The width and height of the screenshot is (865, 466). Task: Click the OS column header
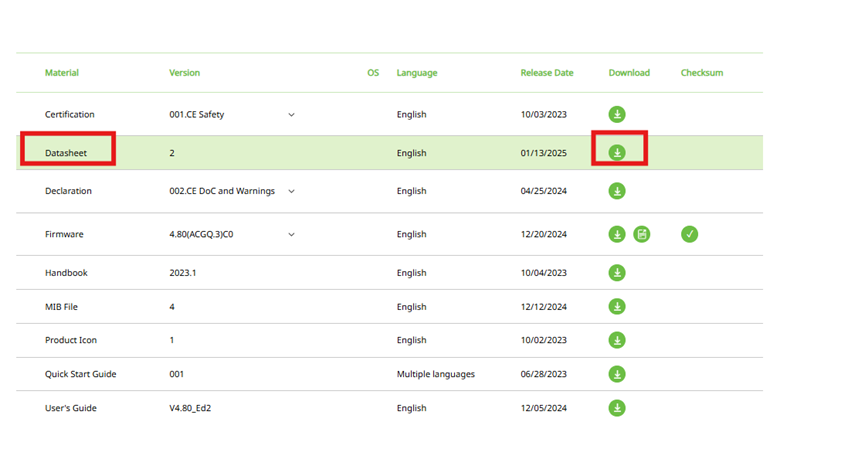[373, 73]
